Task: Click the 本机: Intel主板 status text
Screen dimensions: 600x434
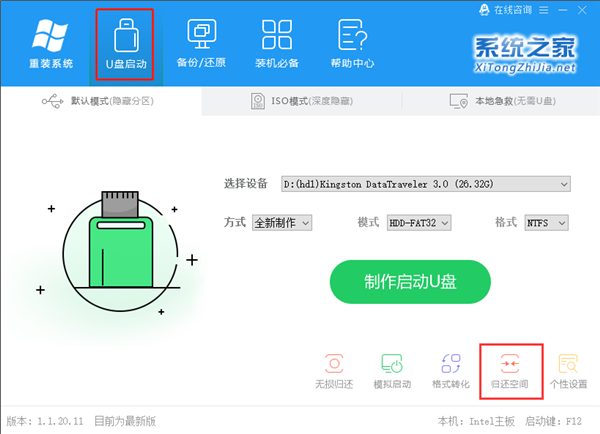Action: pyautogui.click(x=476, y=421)
